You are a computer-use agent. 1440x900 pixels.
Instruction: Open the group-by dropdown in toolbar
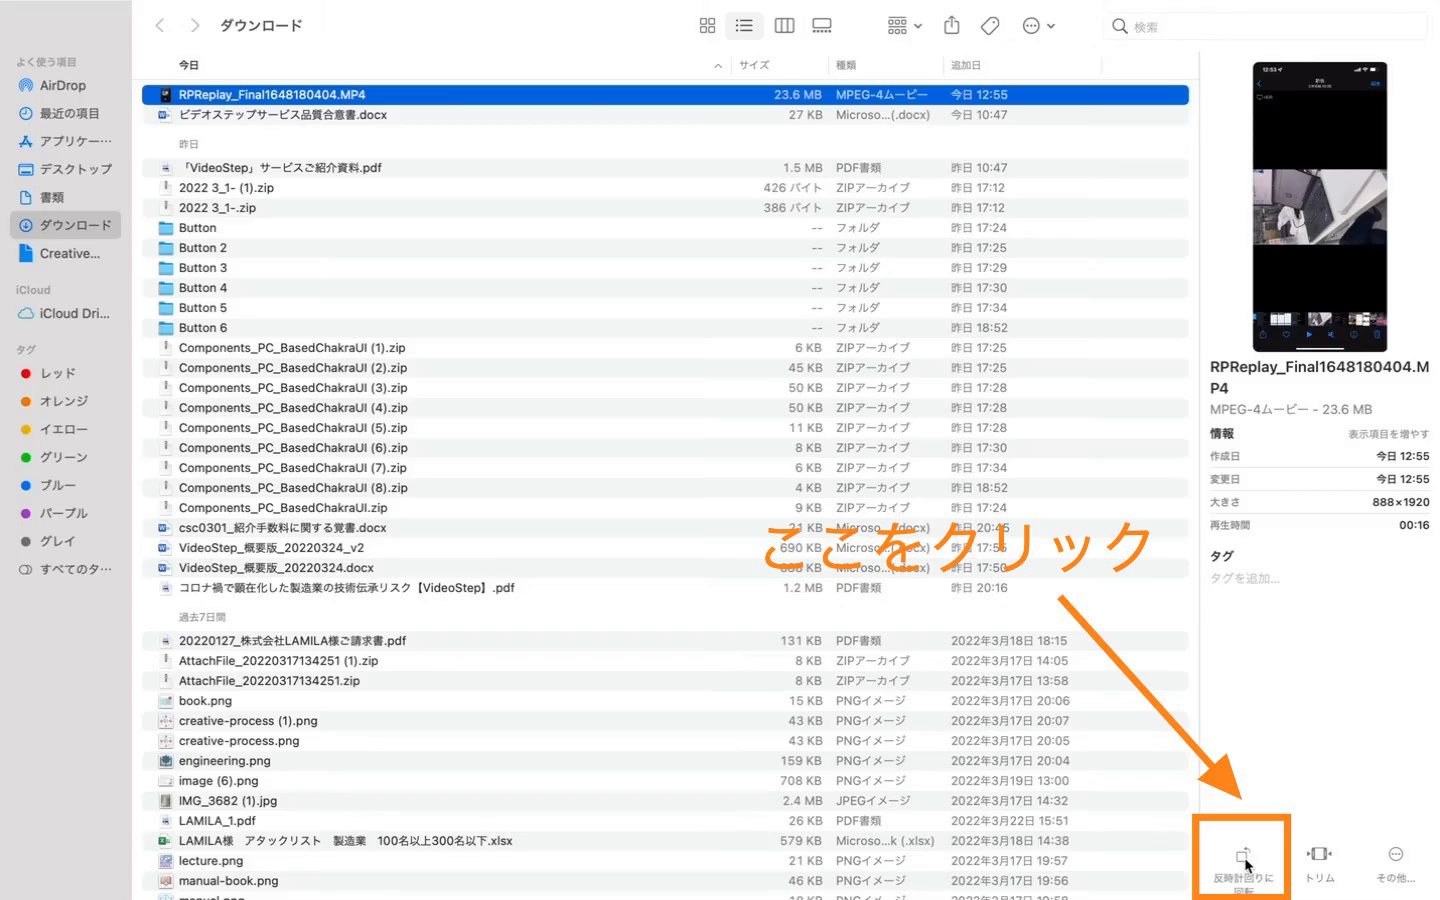pos(904,26)
